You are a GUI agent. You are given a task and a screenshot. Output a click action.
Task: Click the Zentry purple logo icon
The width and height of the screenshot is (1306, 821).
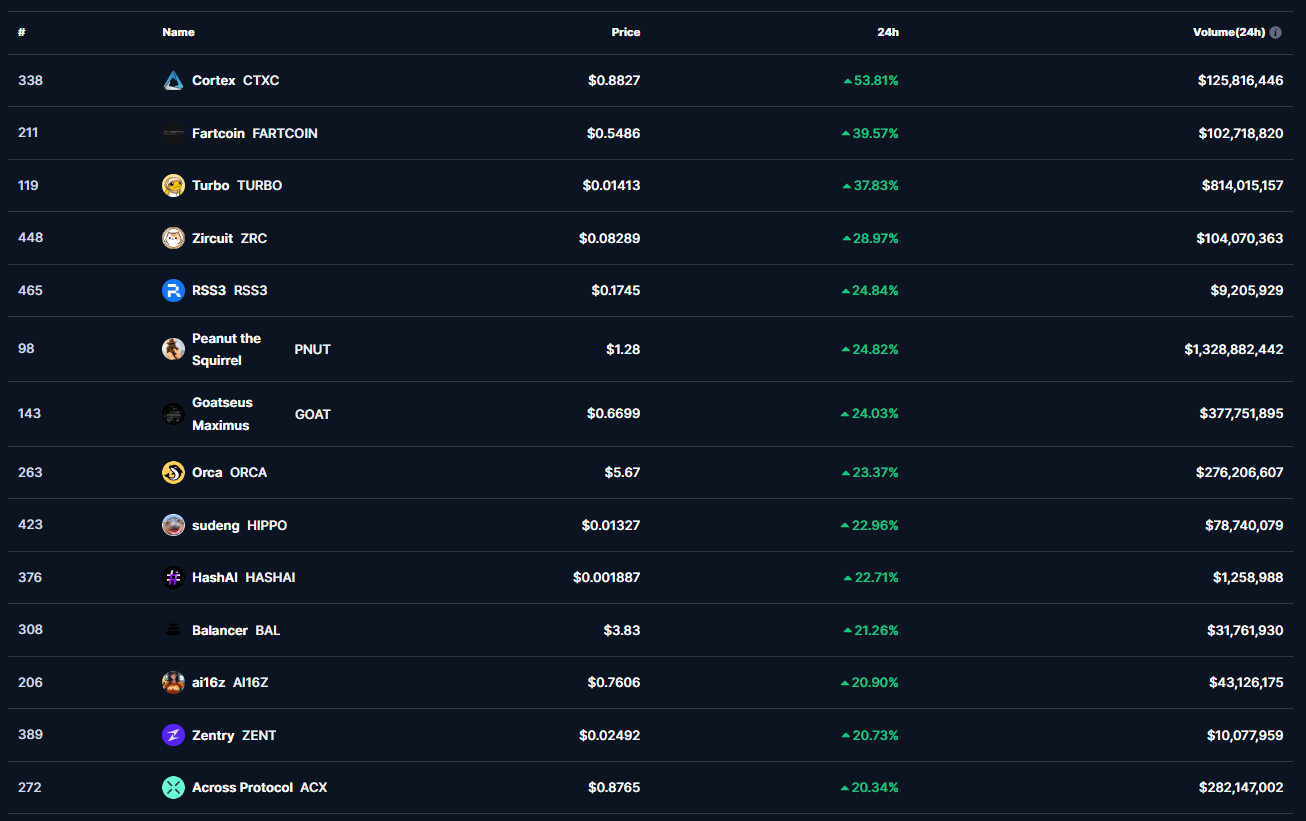point(173,735)
